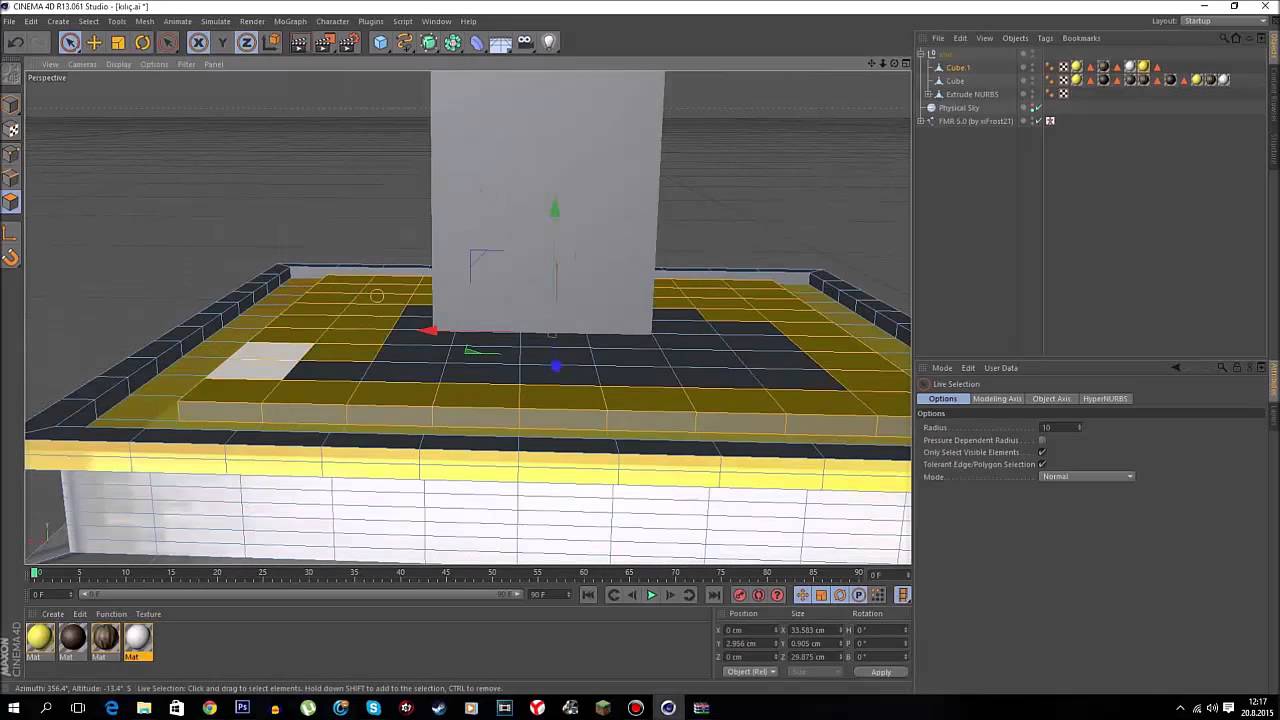Switch to Polygons mode in left sidebar
The image size is (1280, 720).
pyautogui.click(x=11, y=202)
